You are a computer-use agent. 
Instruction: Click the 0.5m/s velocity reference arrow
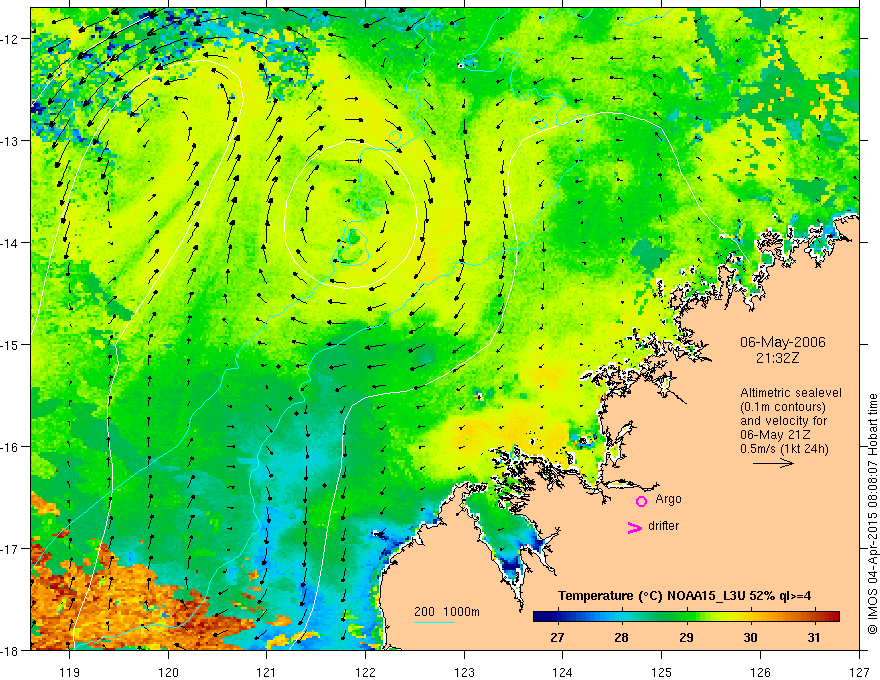click(773, 463)
